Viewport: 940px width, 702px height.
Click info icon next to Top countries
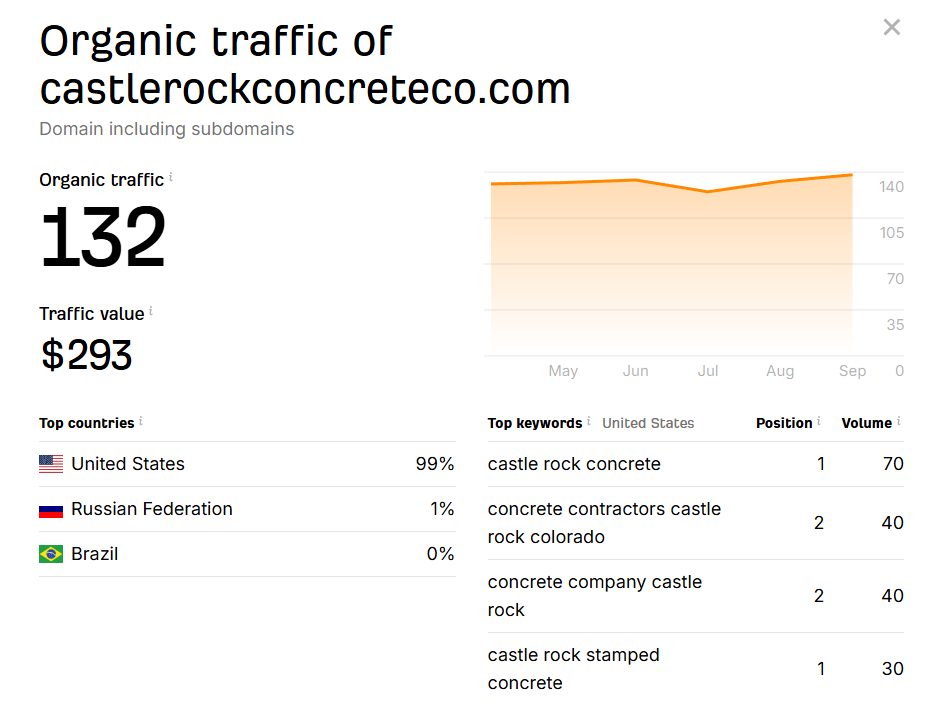pos(141,421)
